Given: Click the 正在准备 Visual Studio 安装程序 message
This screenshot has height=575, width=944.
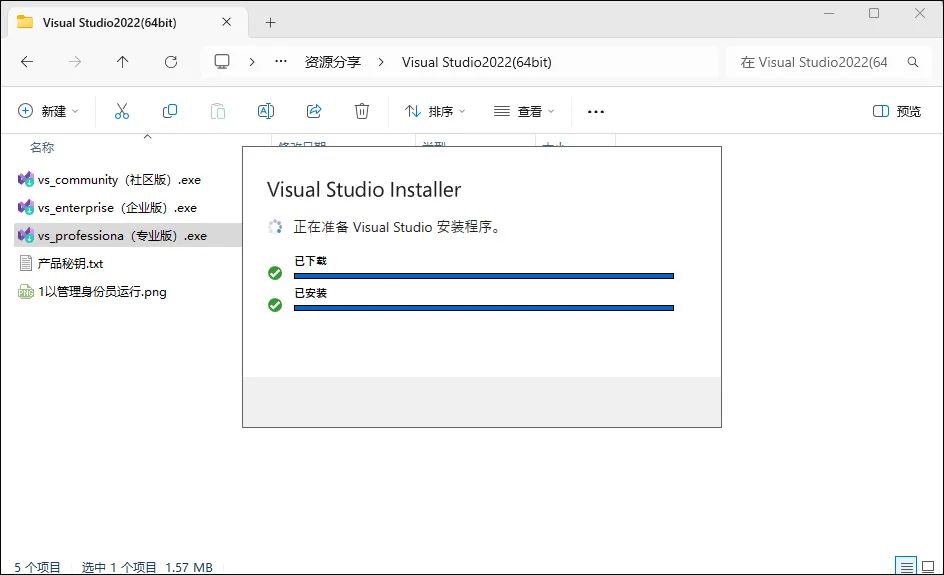Looking at the screenshot, I should point(397,227).
